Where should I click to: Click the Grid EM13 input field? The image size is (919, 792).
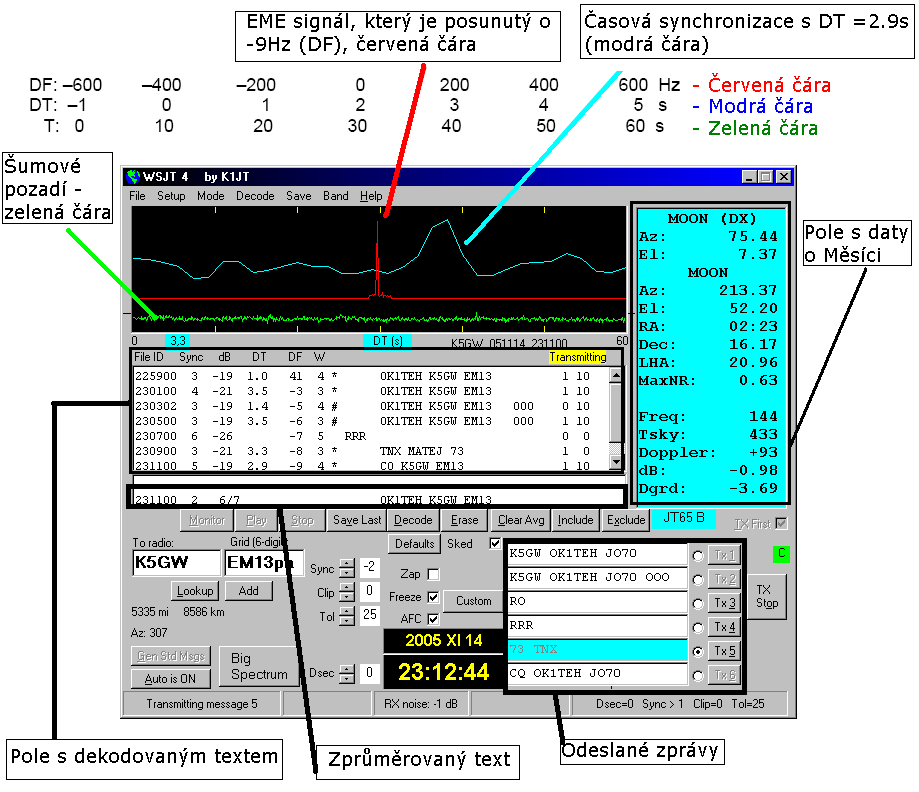tap(264, 563)
